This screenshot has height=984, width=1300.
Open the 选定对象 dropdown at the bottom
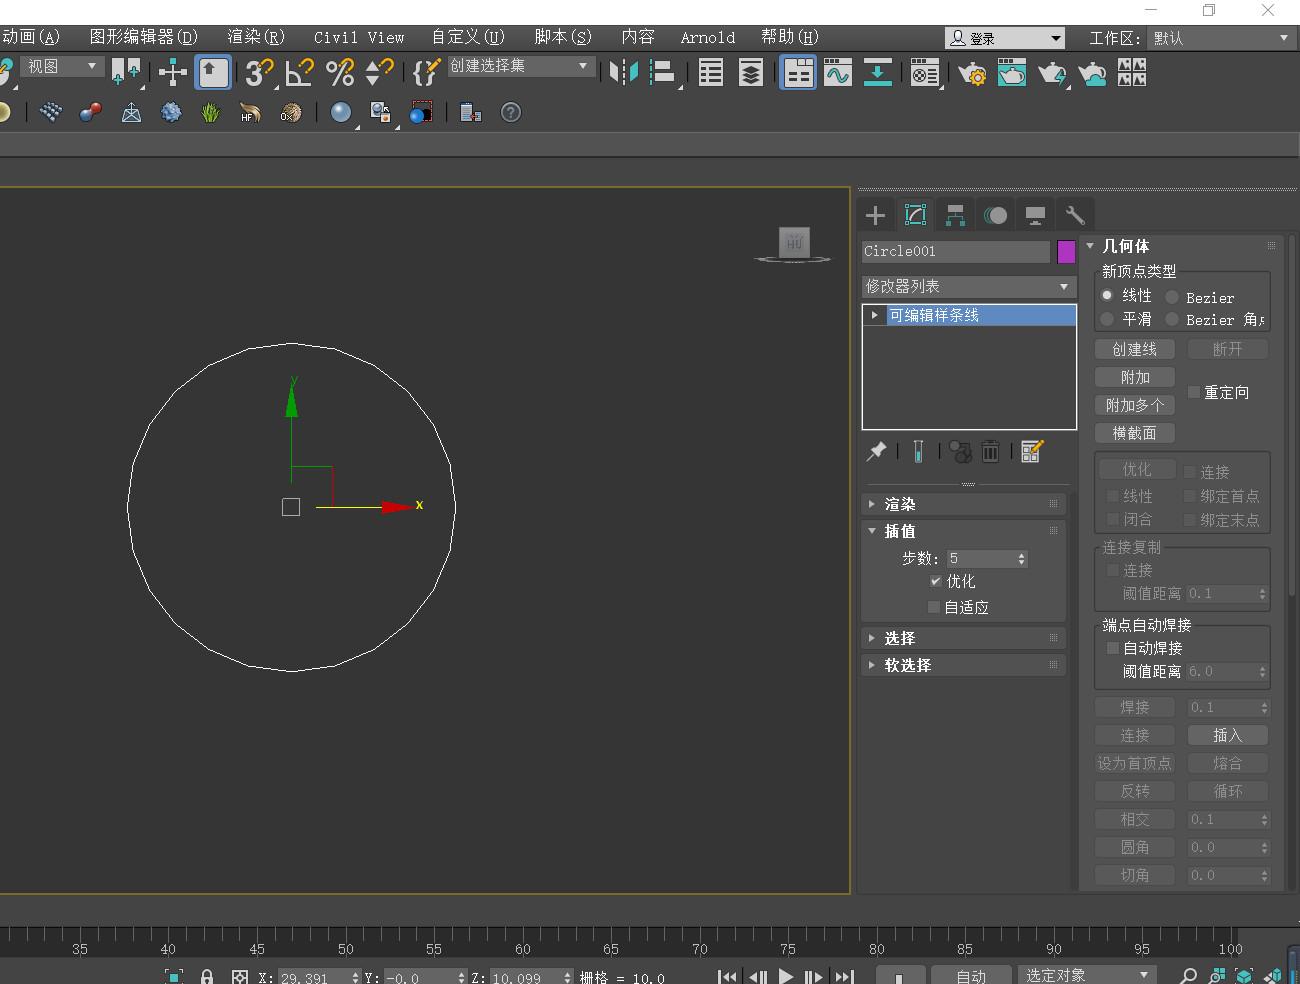click(1087, 974)
